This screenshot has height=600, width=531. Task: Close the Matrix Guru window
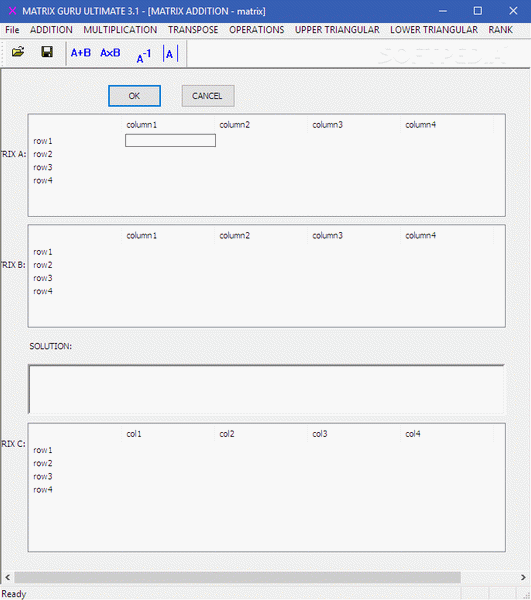[513, 11]
